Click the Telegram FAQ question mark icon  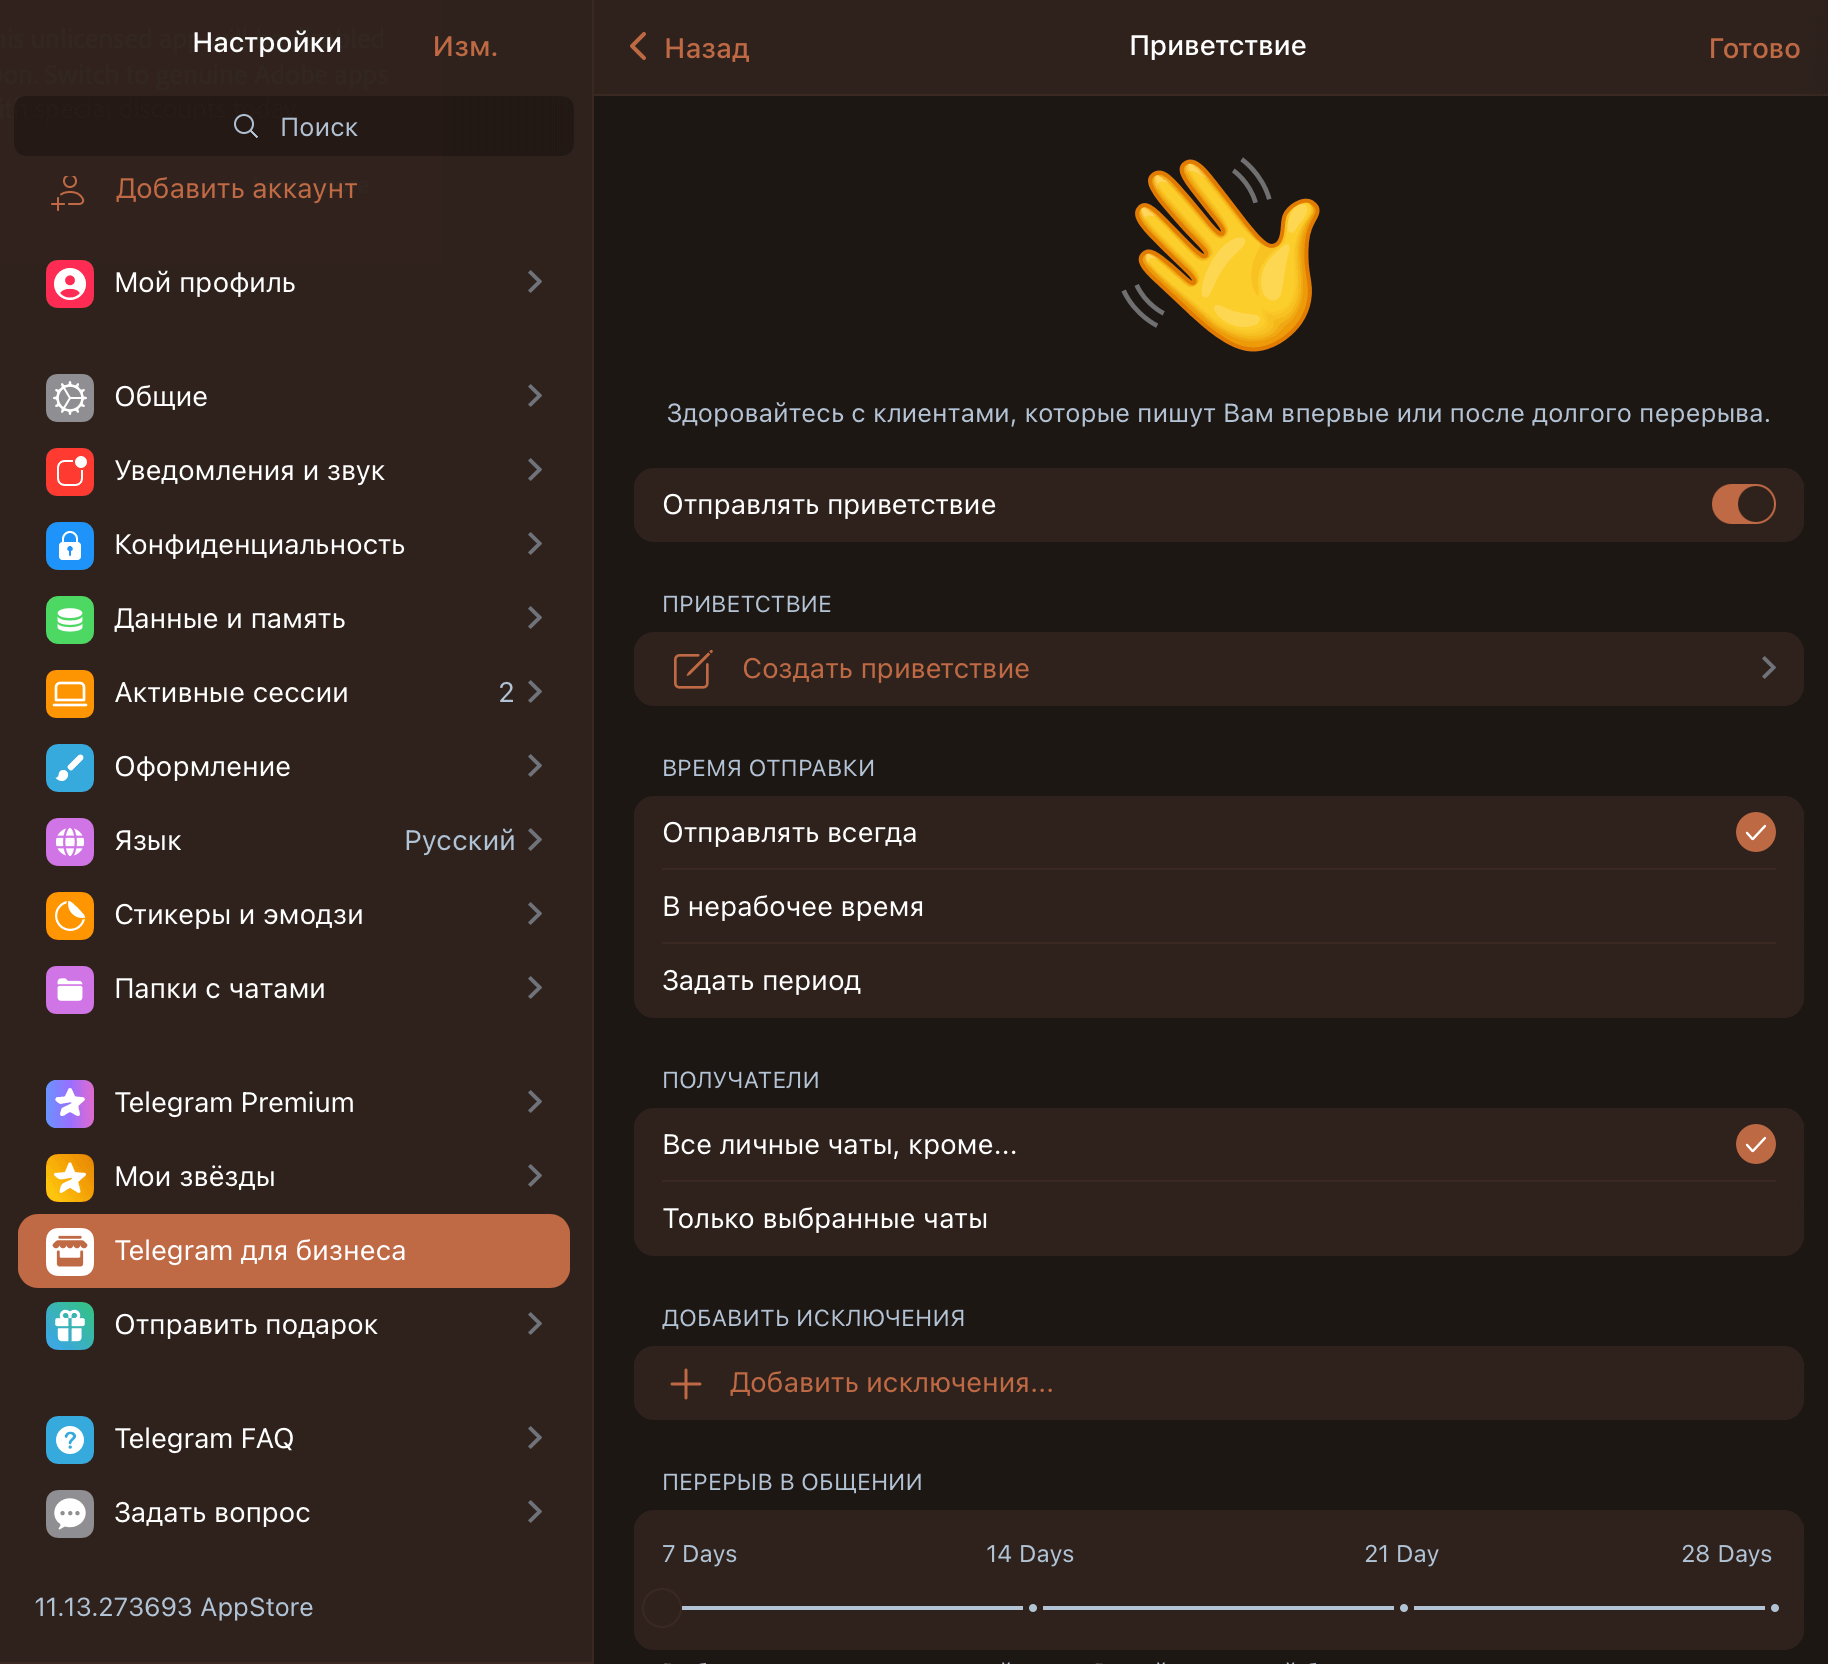click(x=70, y=1440)
